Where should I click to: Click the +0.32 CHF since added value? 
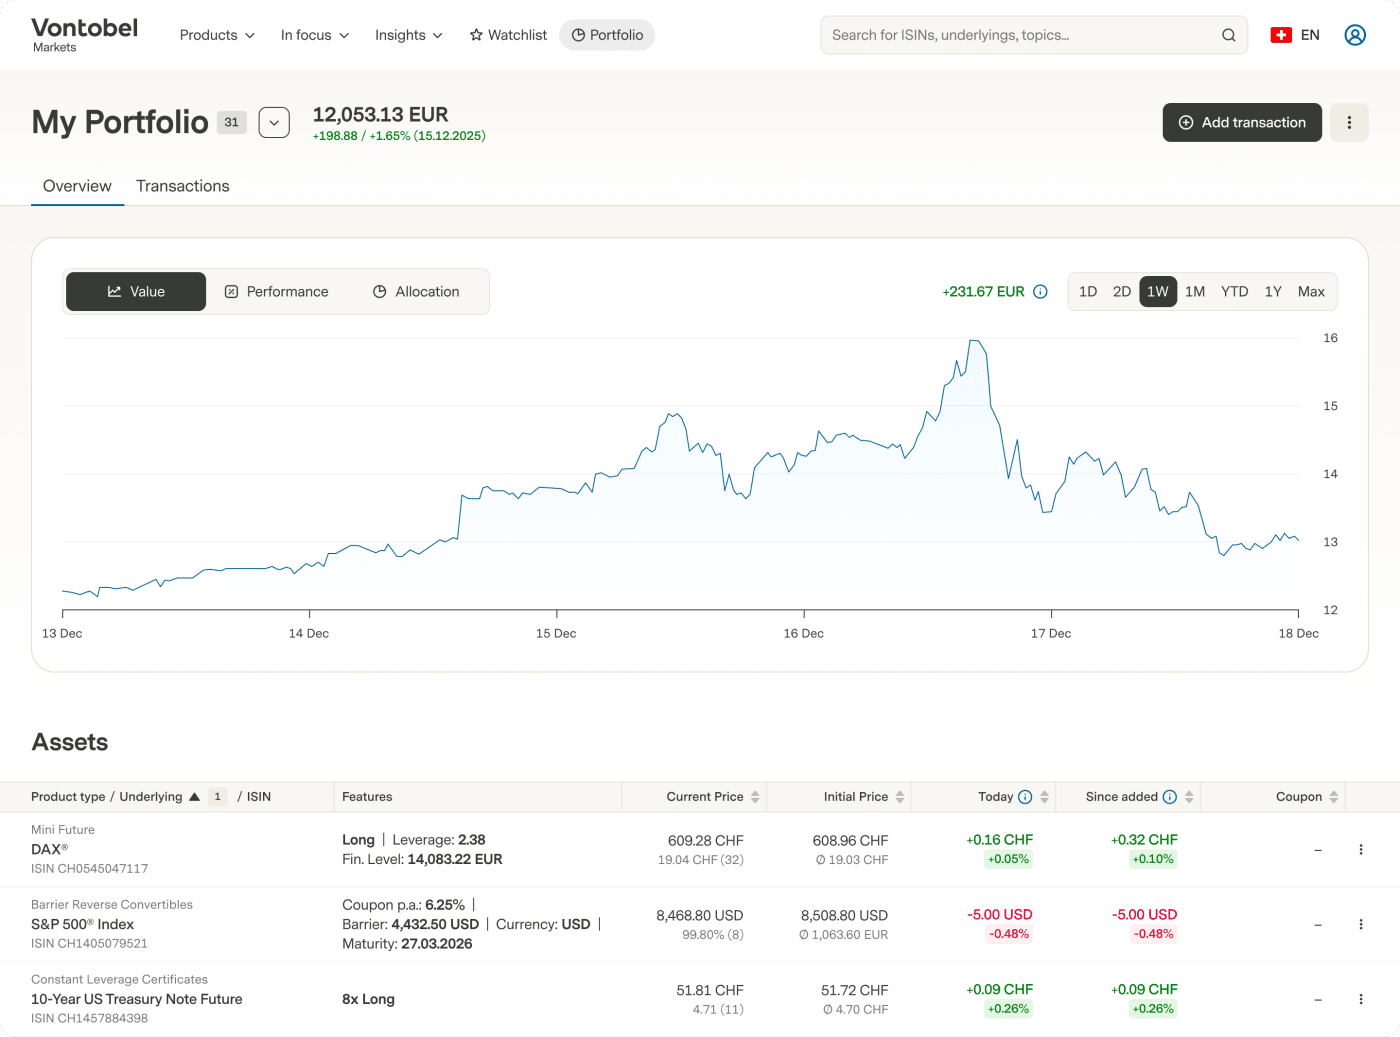tap(1144, 840)
